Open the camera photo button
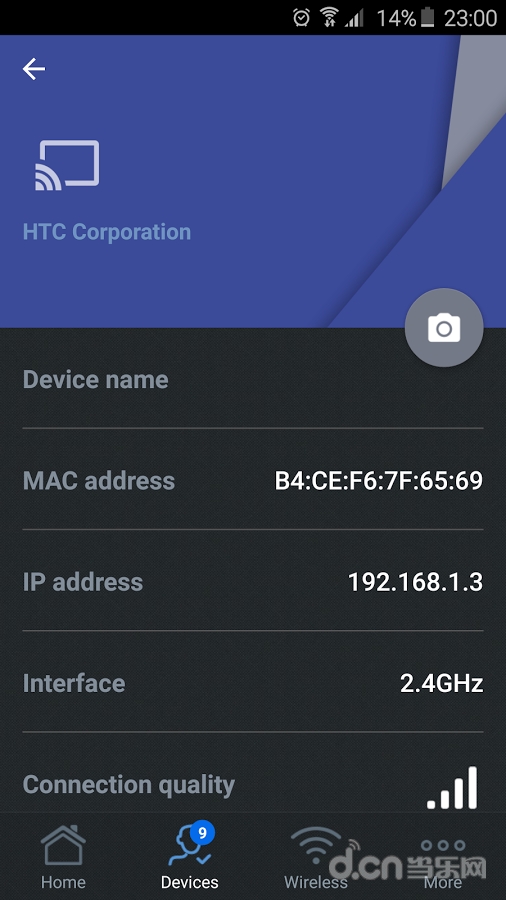This screenshot has height=900, width=506. tap(444, 328)
